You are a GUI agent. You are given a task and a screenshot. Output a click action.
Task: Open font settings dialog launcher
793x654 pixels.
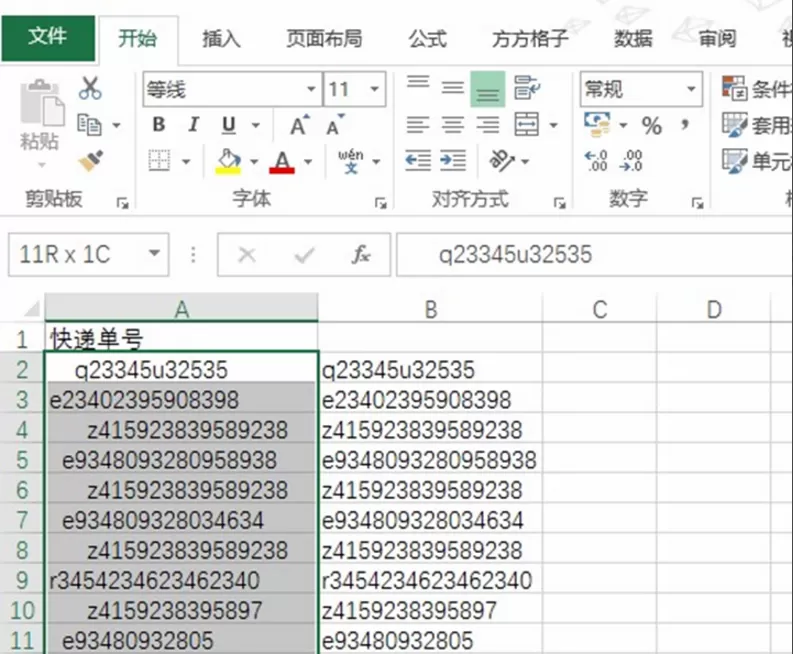(x=380, y=203)
